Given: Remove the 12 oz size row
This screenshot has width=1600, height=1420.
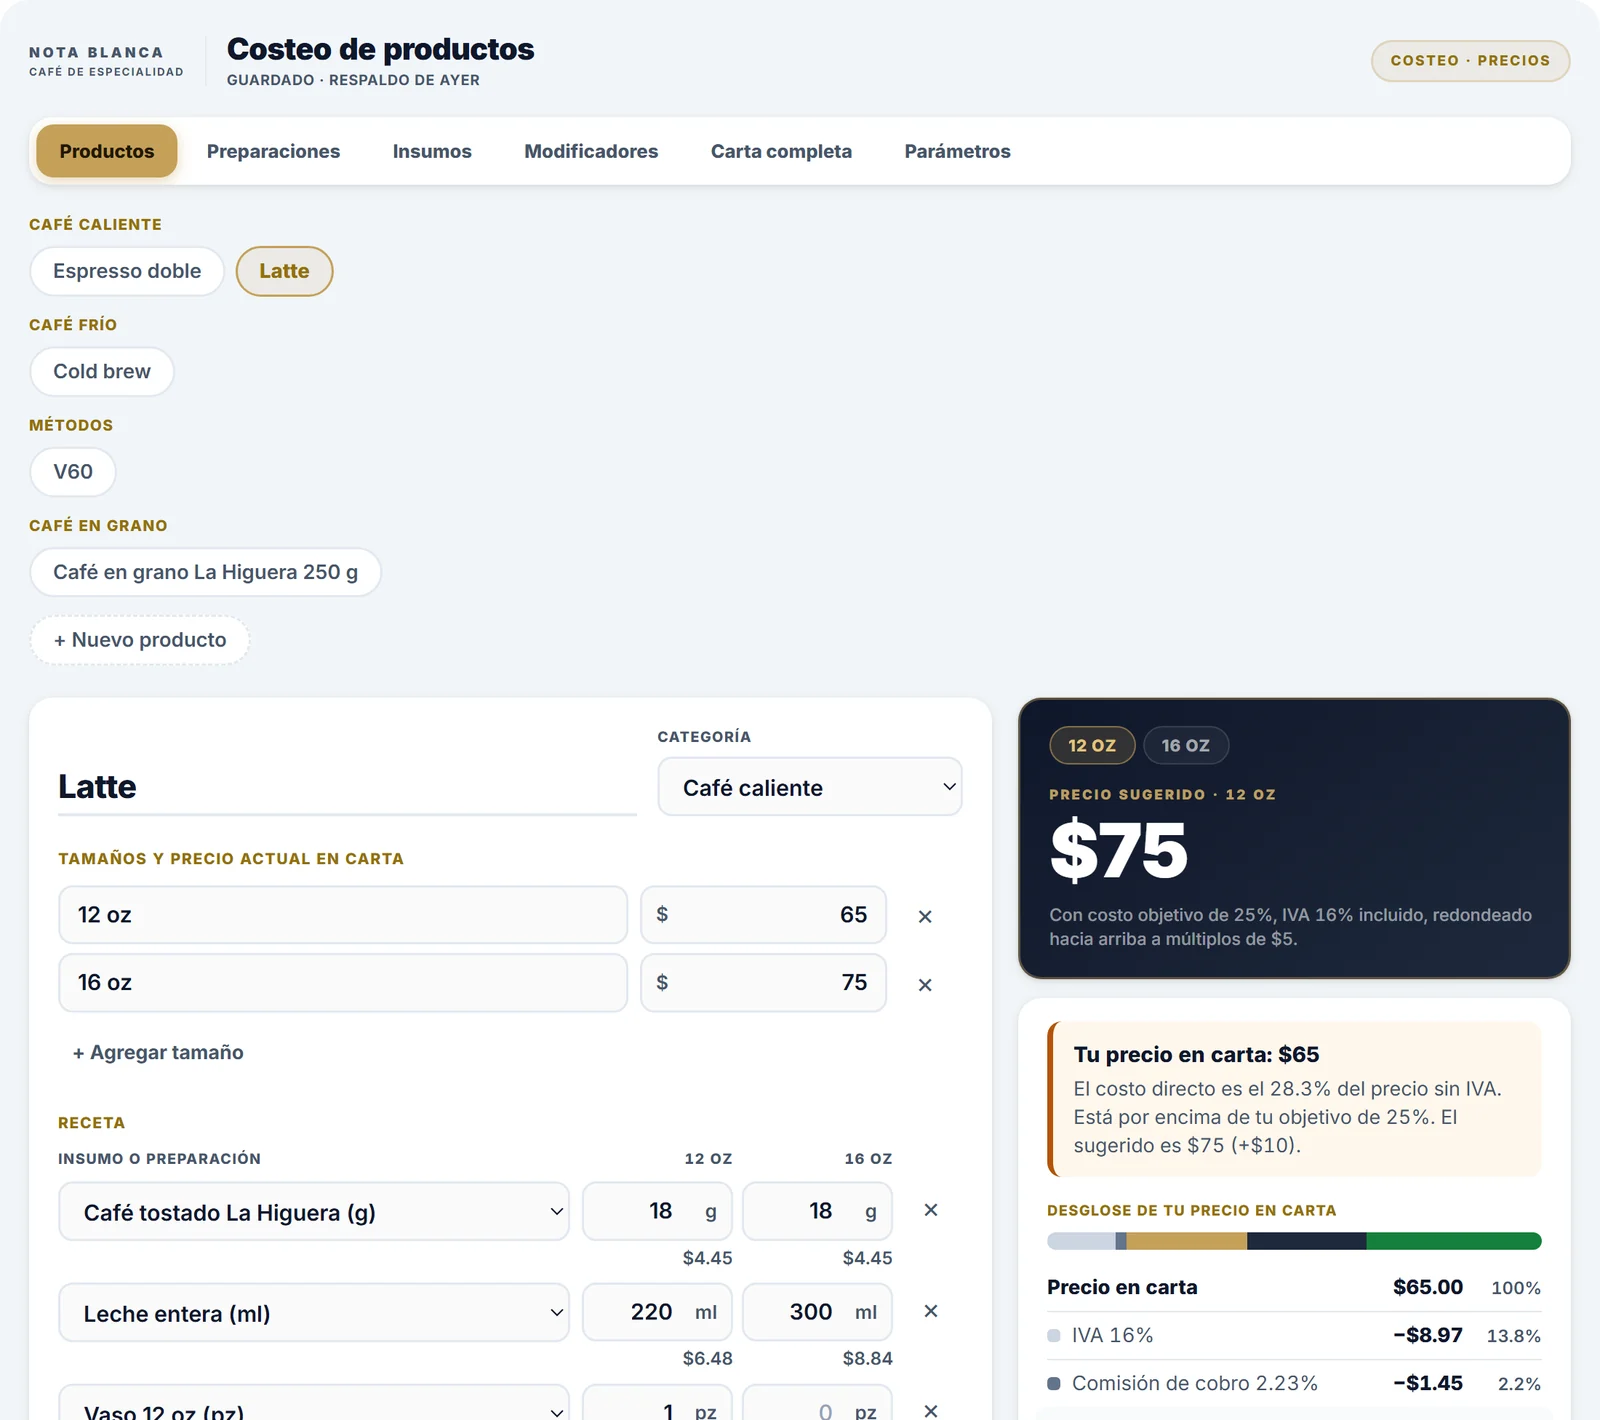Looking at the screenshot, I should coord(925,916).
